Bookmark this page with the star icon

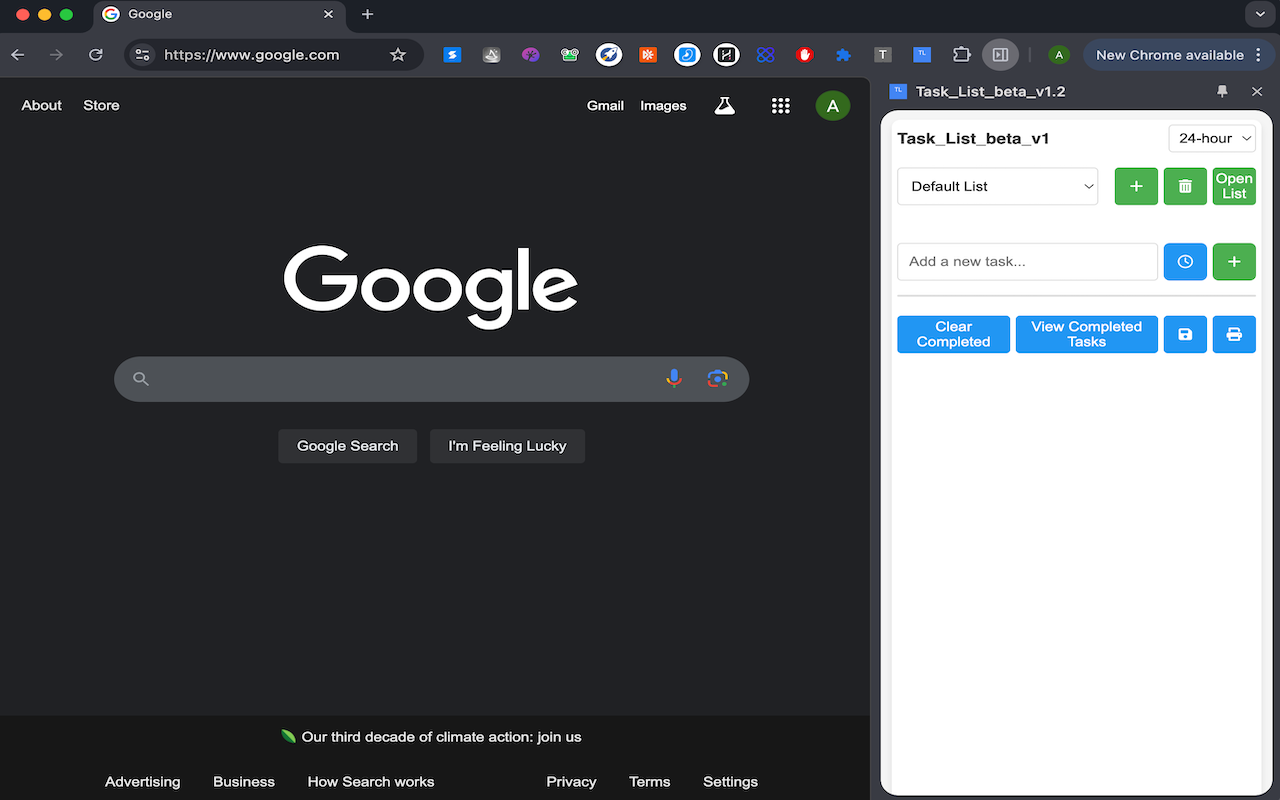coord(398,55)
